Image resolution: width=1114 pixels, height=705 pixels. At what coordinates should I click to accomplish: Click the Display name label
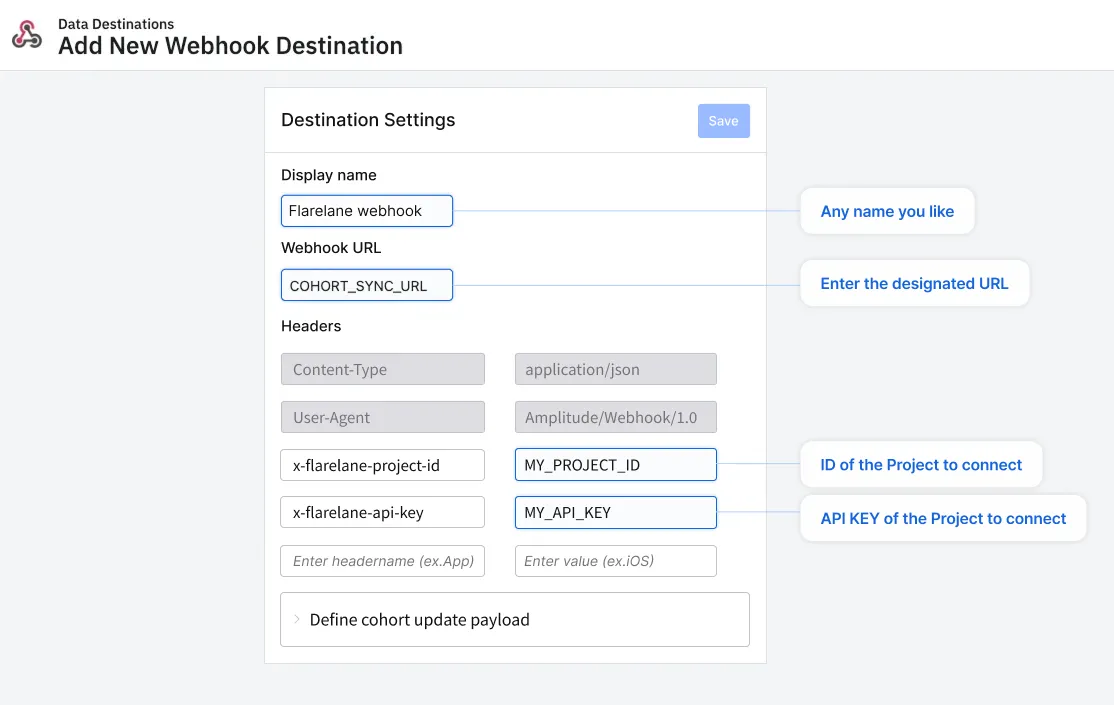click(x=329, y=176)
